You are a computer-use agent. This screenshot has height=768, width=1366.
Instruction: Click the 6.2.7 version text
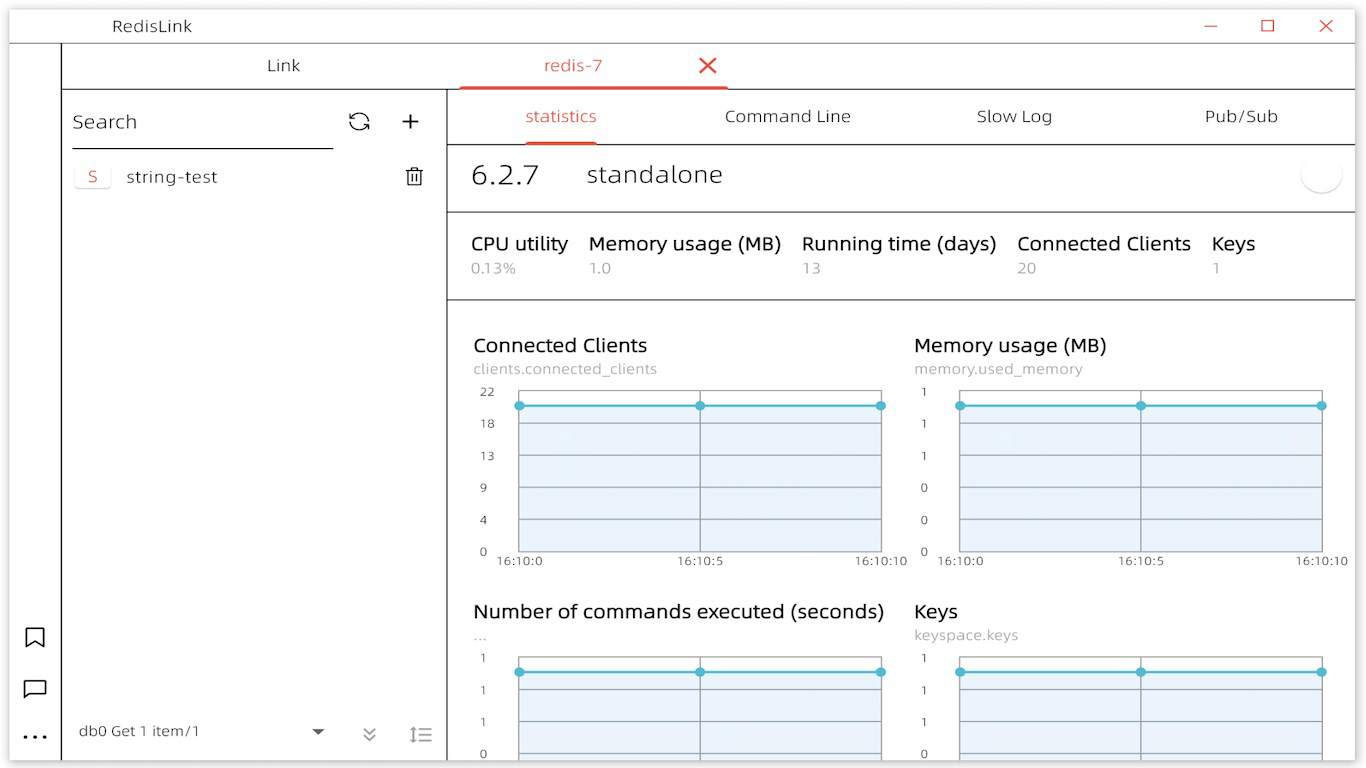(505, 175)
